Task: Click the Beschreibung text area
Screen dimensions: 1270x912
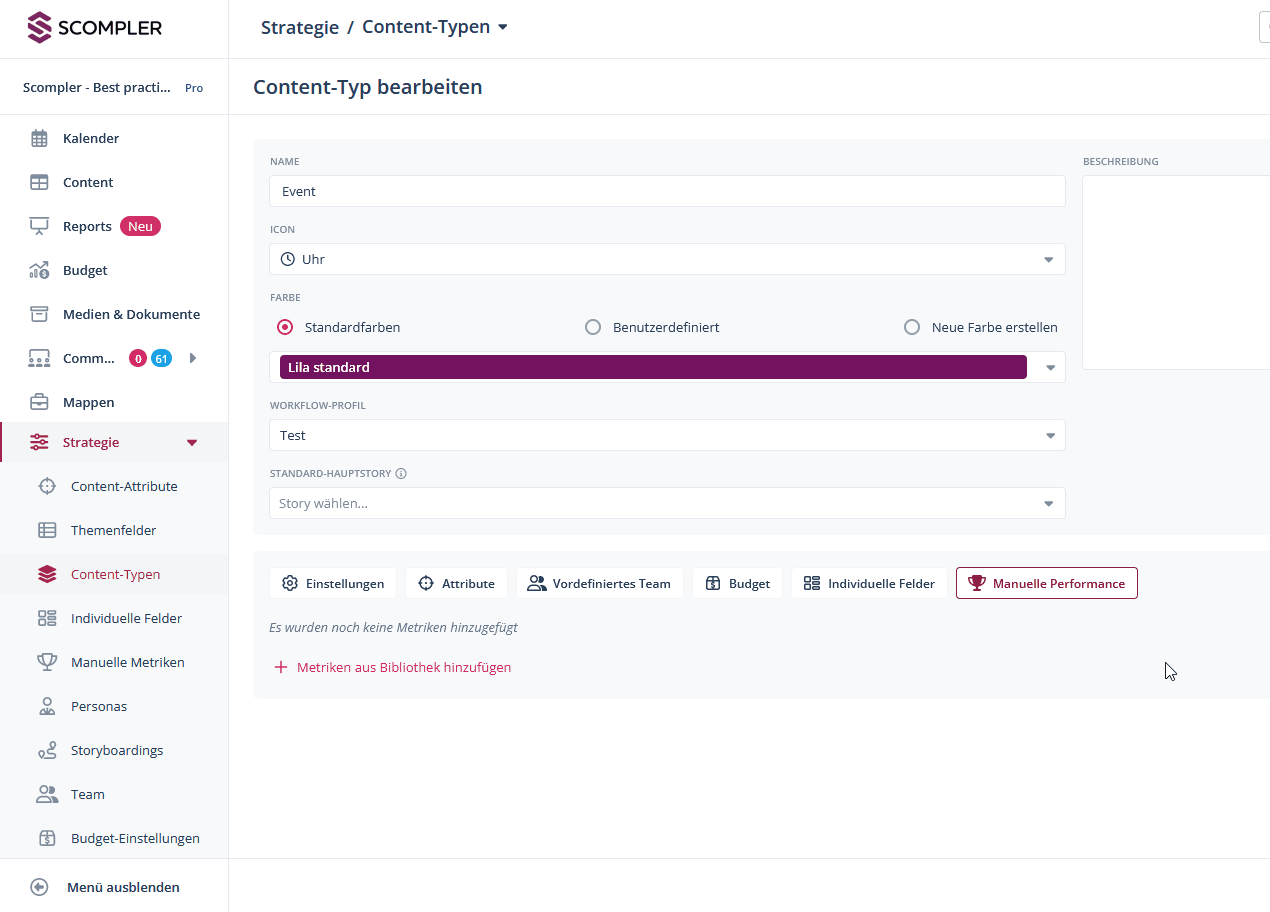Action: (x=1176, y=272)
